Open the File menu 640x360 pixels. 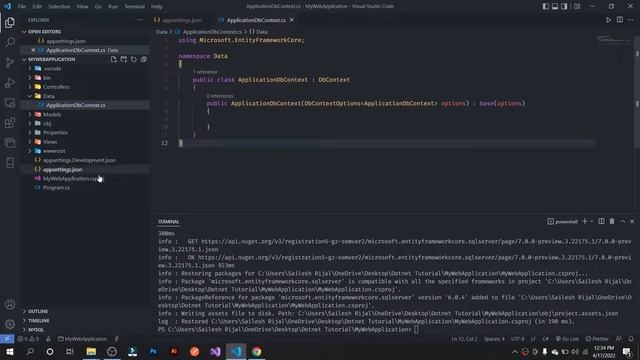(22, 6)
